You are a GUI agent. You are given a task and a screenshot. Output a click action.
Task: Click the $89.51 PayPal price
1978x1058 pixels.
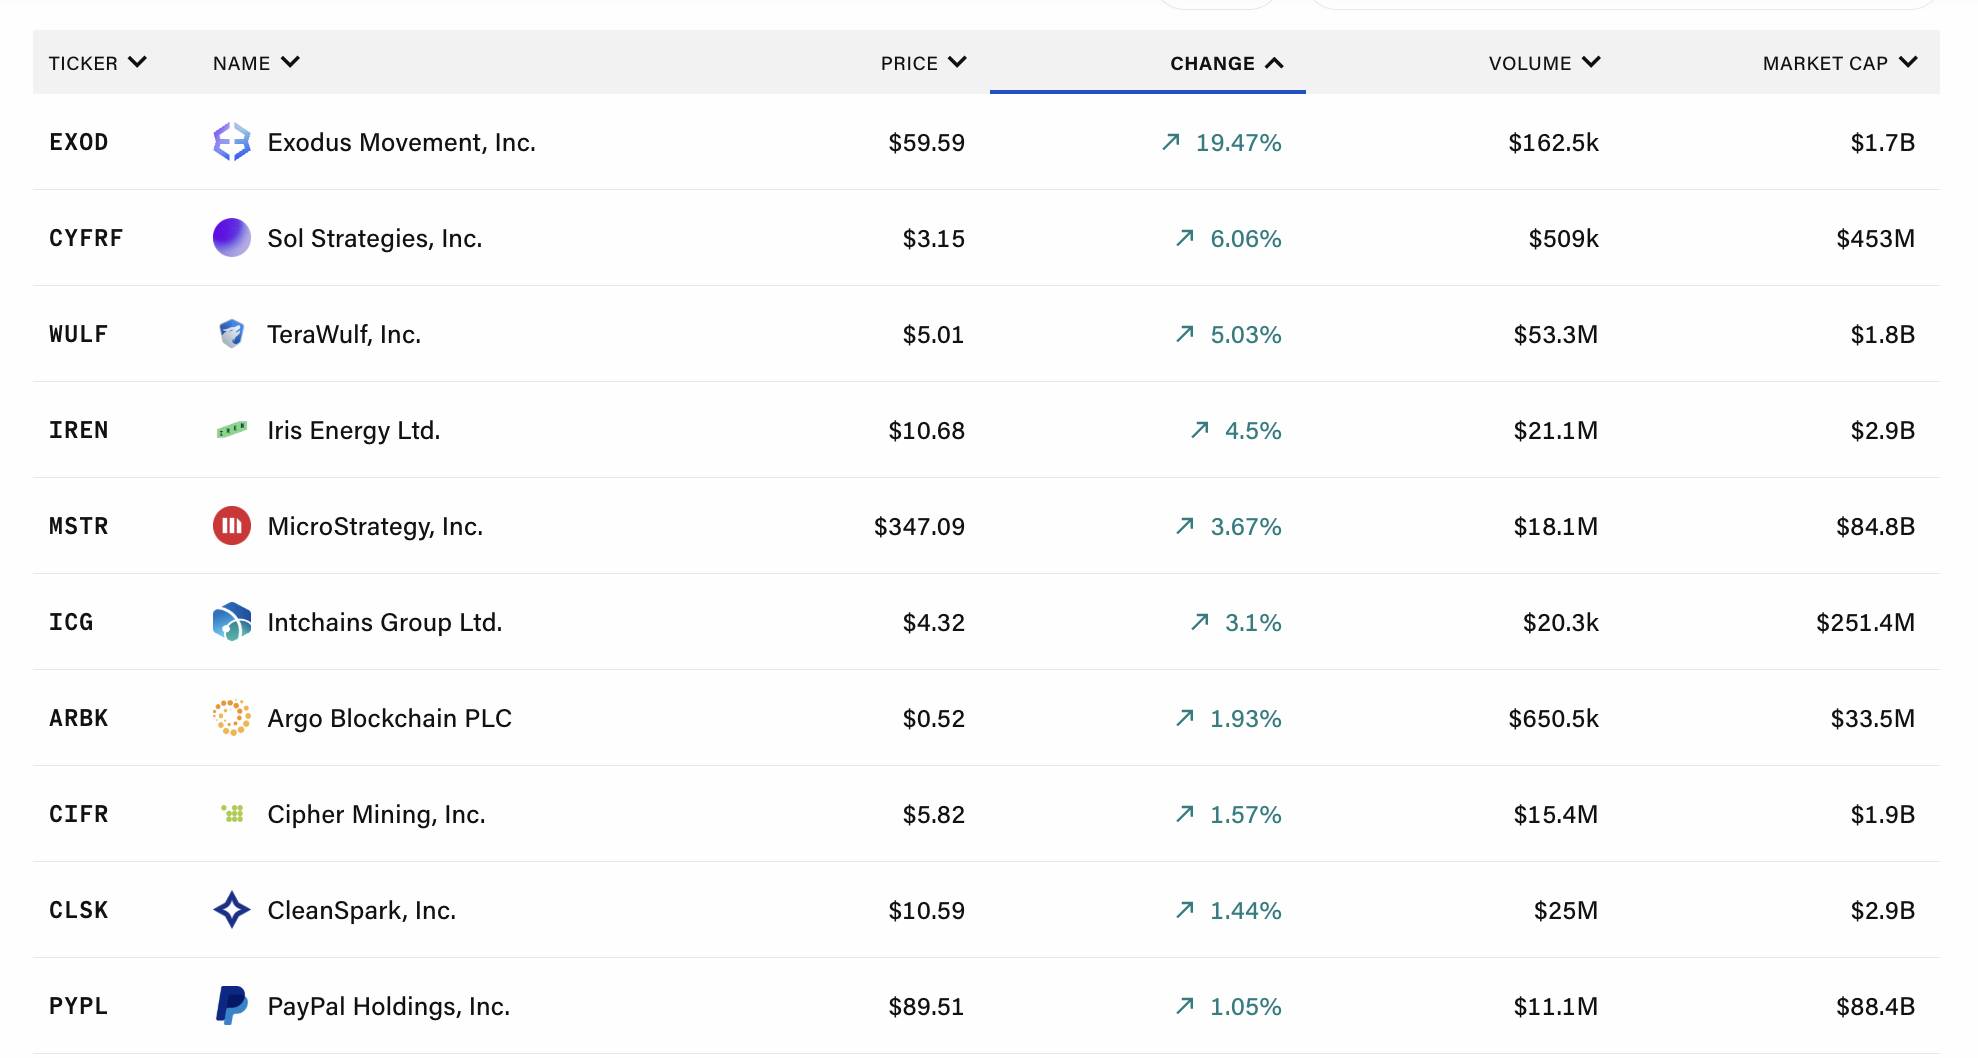926,1007
